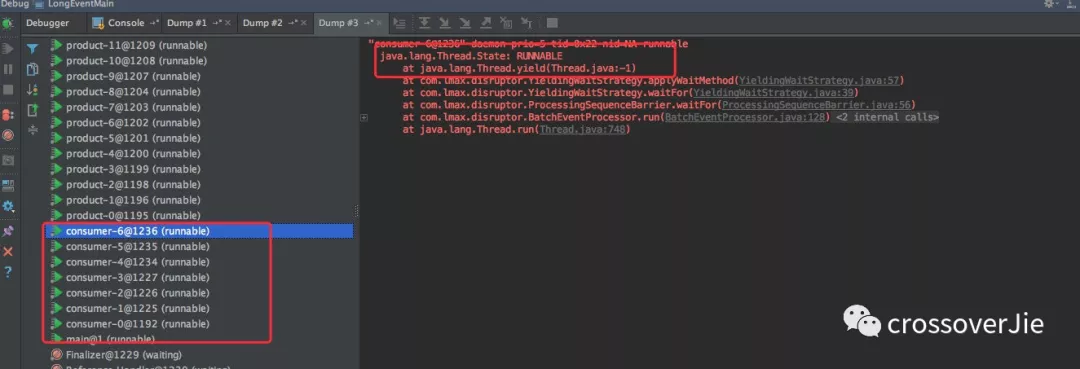1080x369 pixels.
Task: Click the Filter threads funnel icon
Action: [32, 49]
